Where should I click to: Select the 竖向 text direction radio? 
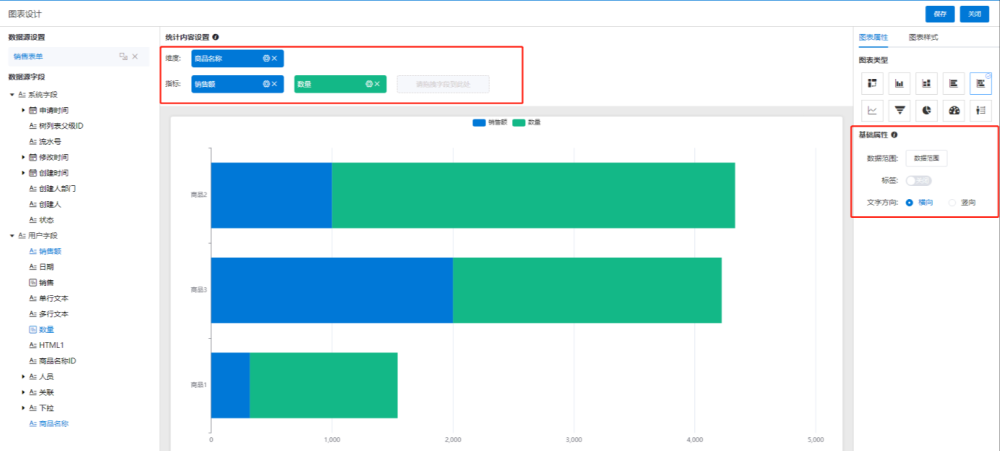952,202
